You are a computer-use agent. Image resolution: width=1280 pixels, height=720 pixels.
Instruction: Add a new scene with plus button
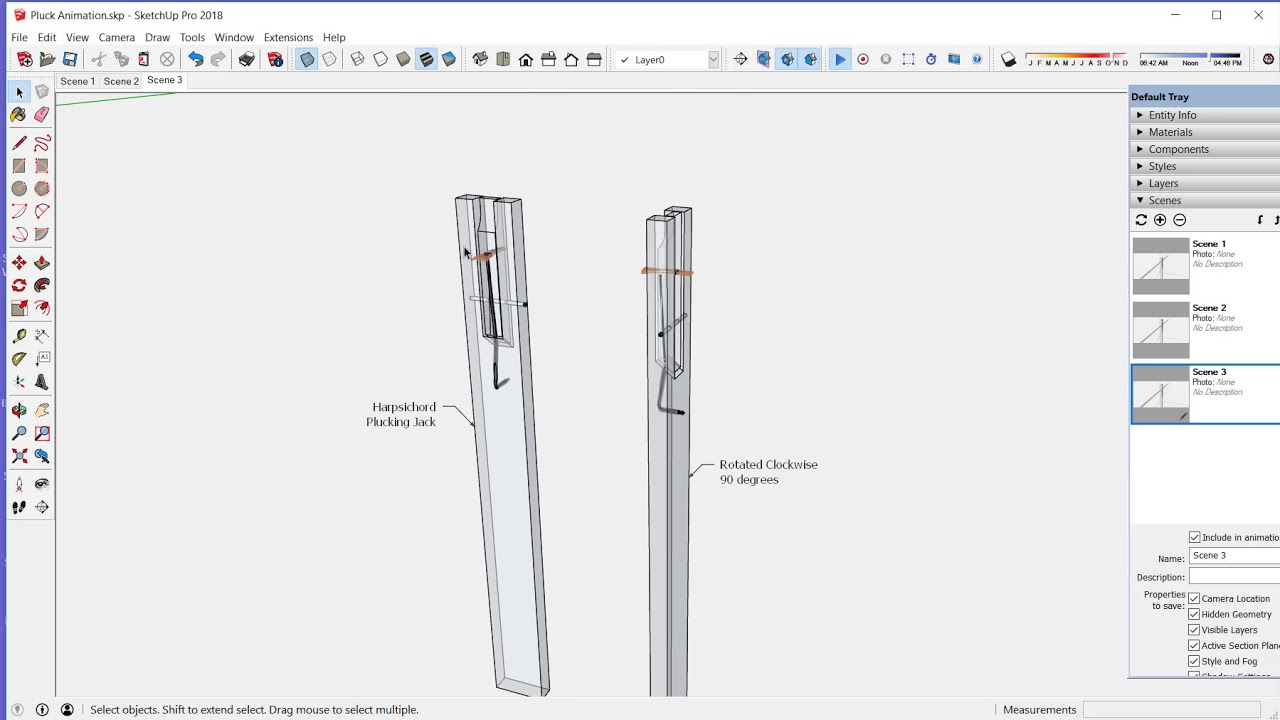click(1160, 220)
